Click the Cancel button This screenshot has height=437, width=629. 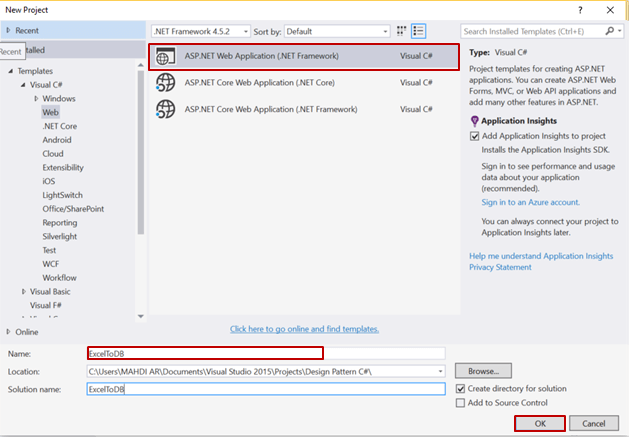tap(594, 423)
